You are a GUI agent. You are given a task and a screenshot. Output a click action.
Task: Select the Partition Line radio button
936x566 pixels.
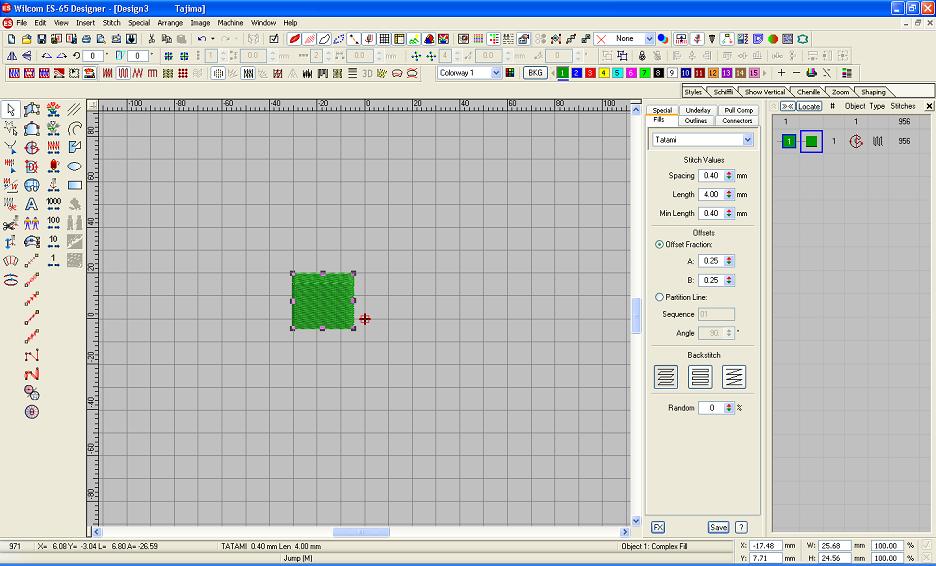[659, 297]
